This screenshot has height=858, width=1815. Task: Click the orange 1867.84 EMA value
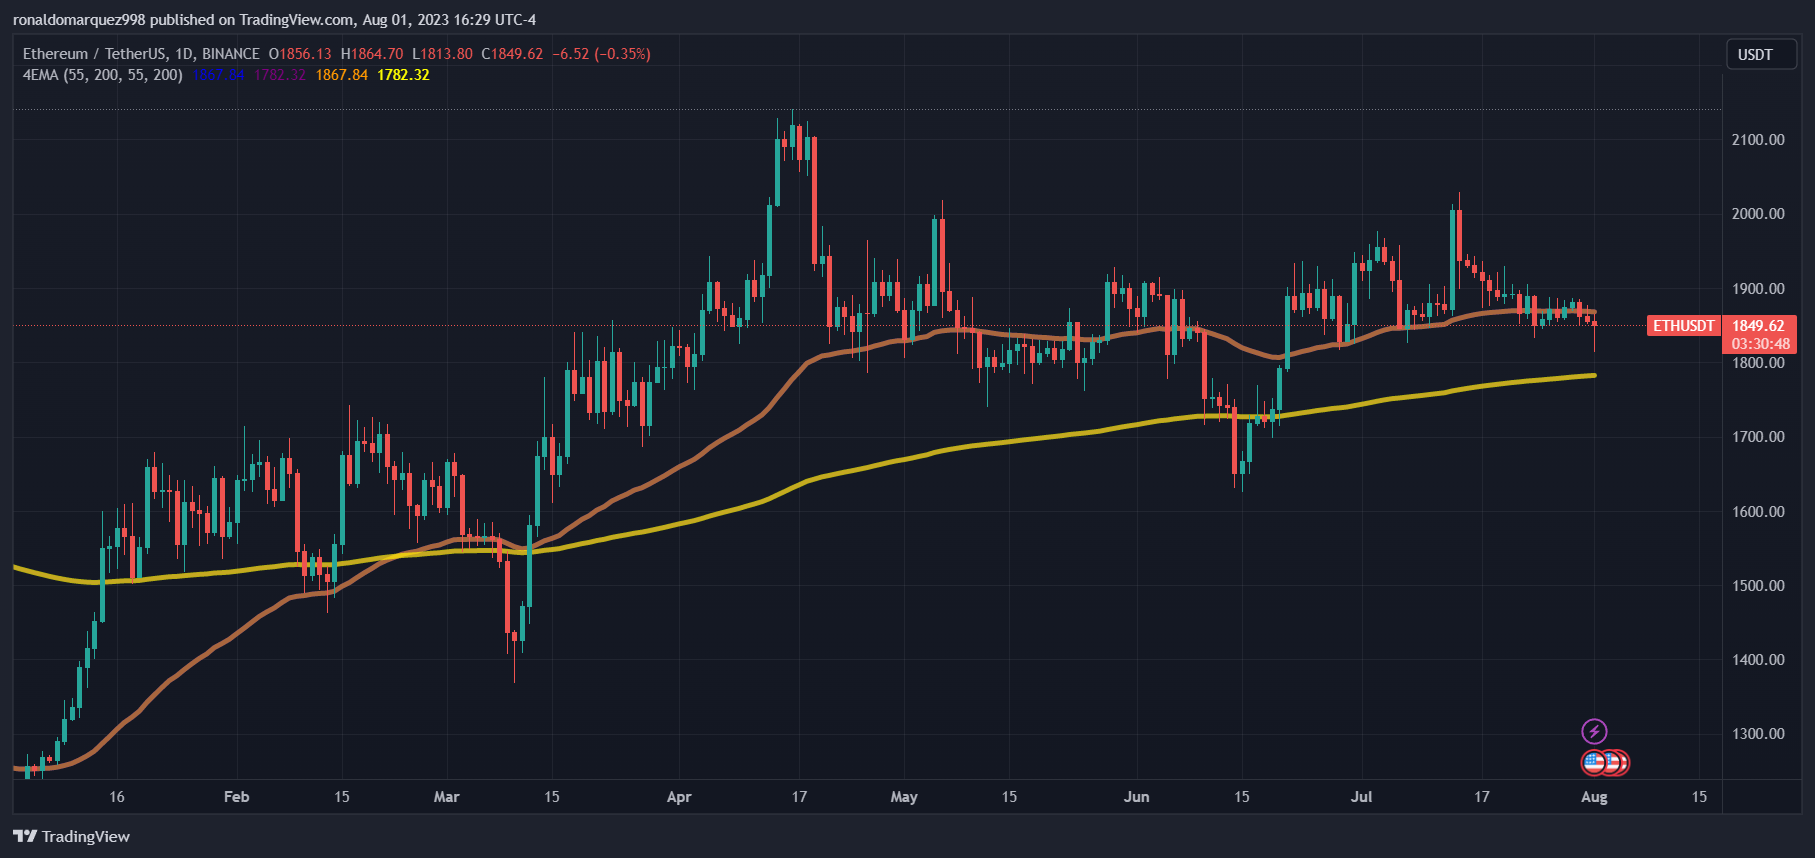pos(342,75)
